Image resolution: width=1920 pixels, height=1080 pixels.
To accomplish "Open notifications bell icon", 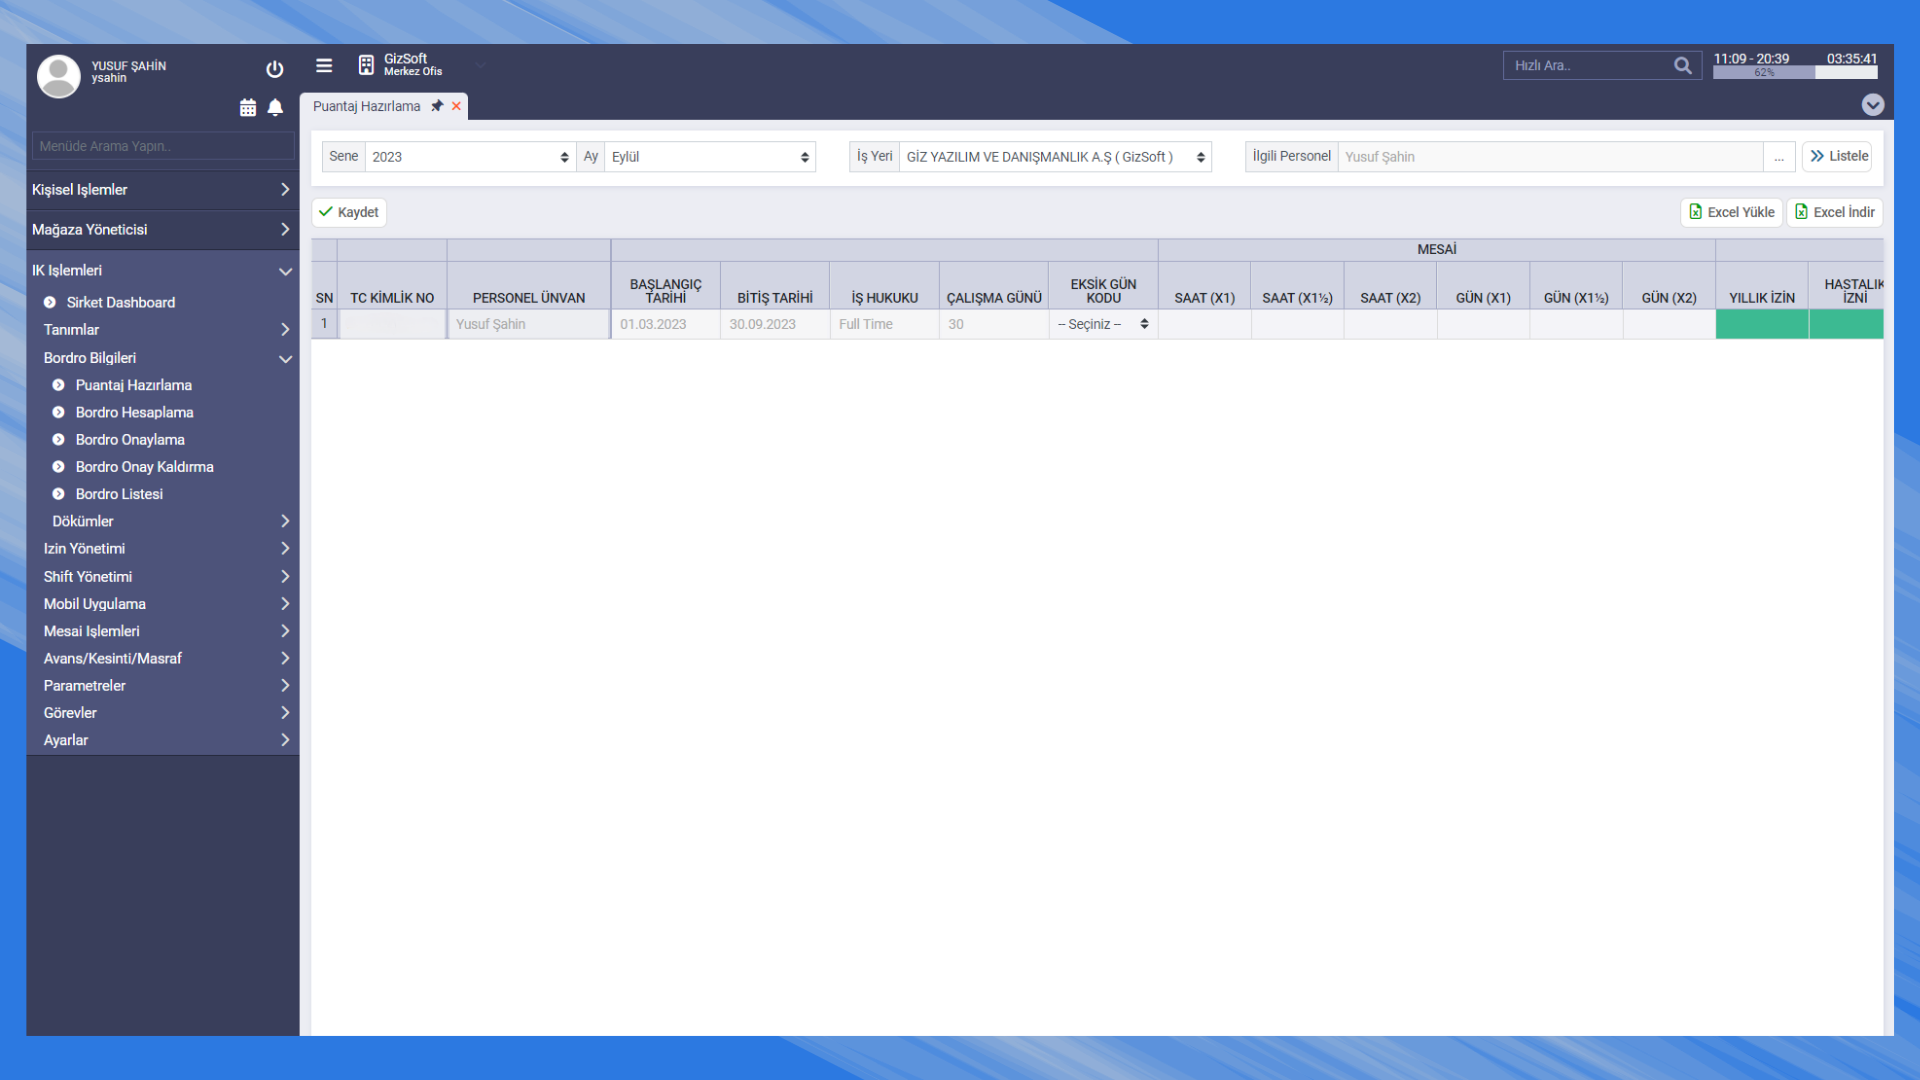I will pyautogui.click(x=275, y=108).
